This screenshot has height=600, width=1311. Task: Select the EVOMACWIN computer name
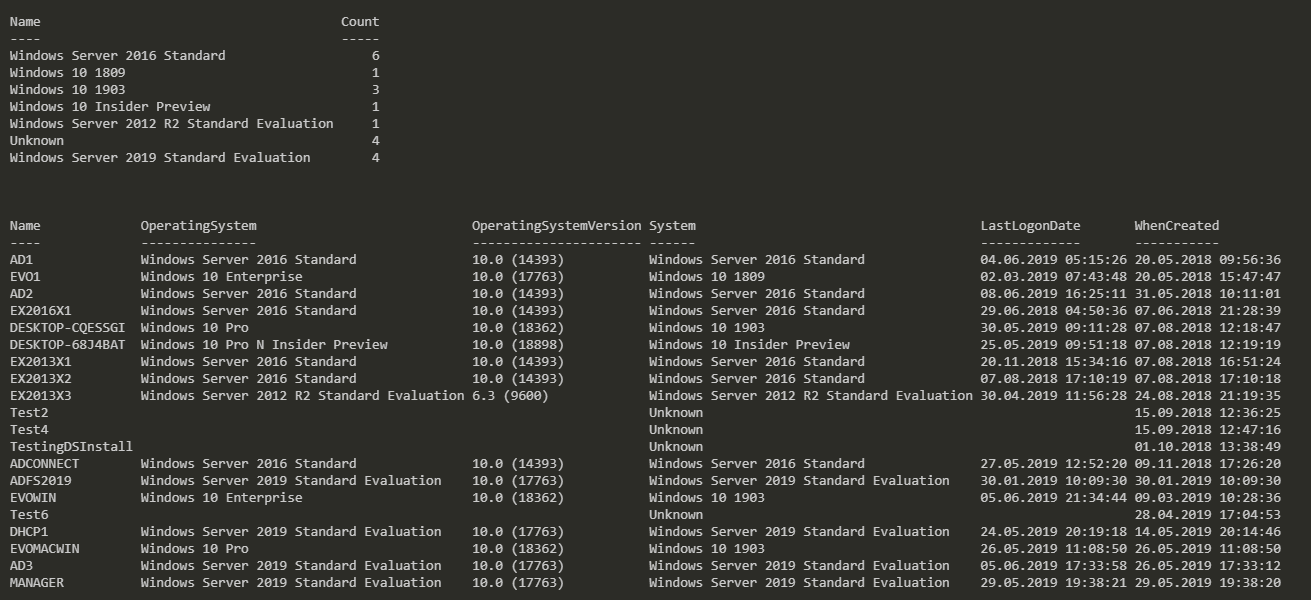45,549
